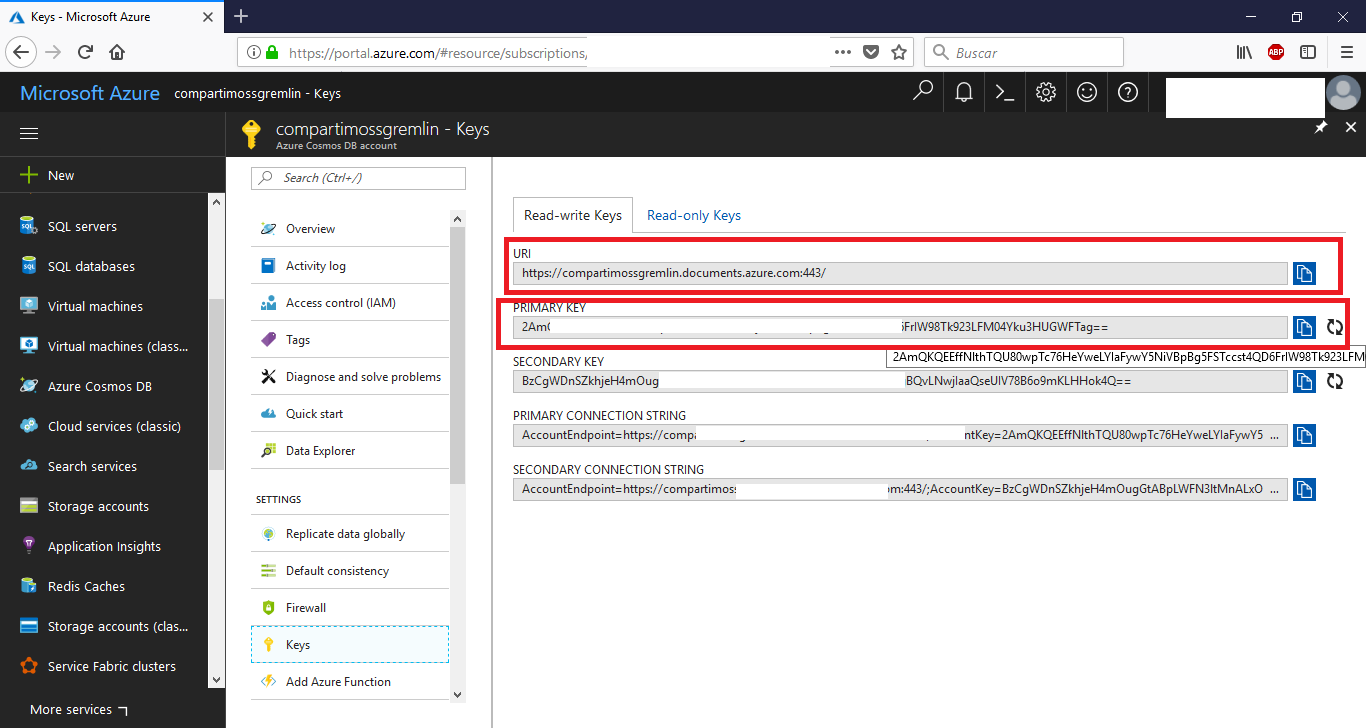Open the Firefox hamburger menu
Screen dimensions: 1366x728
pos(1345,51)
